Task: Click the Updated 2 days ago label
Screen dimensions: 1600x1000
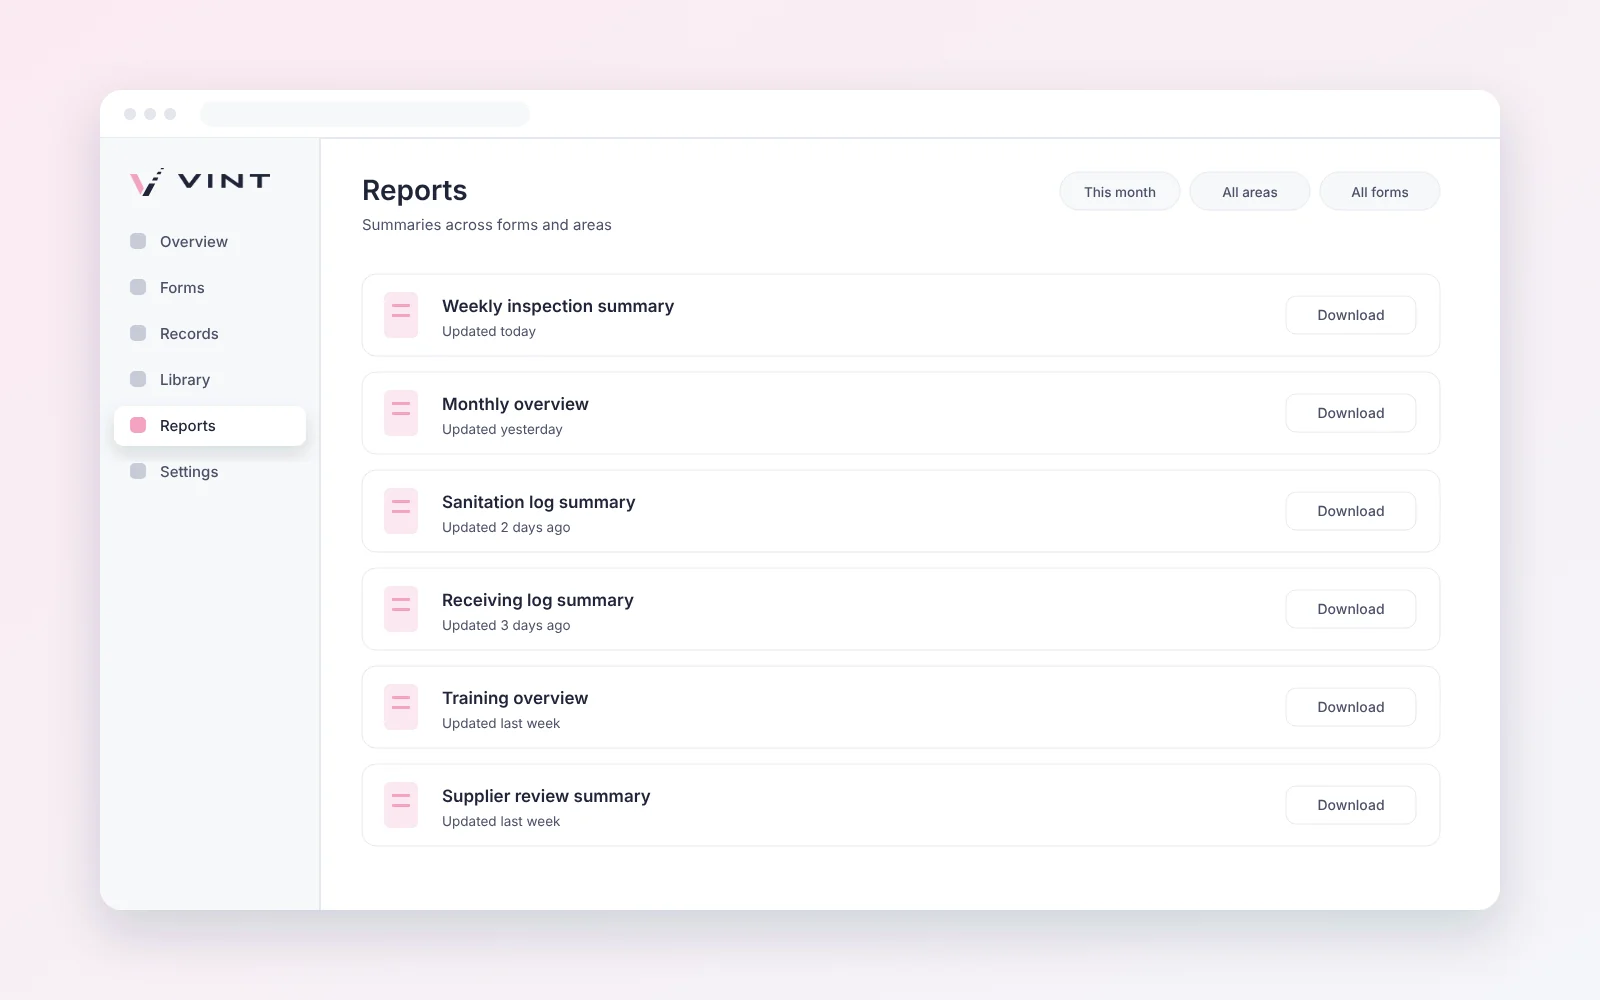Action: tap(506, 527)
